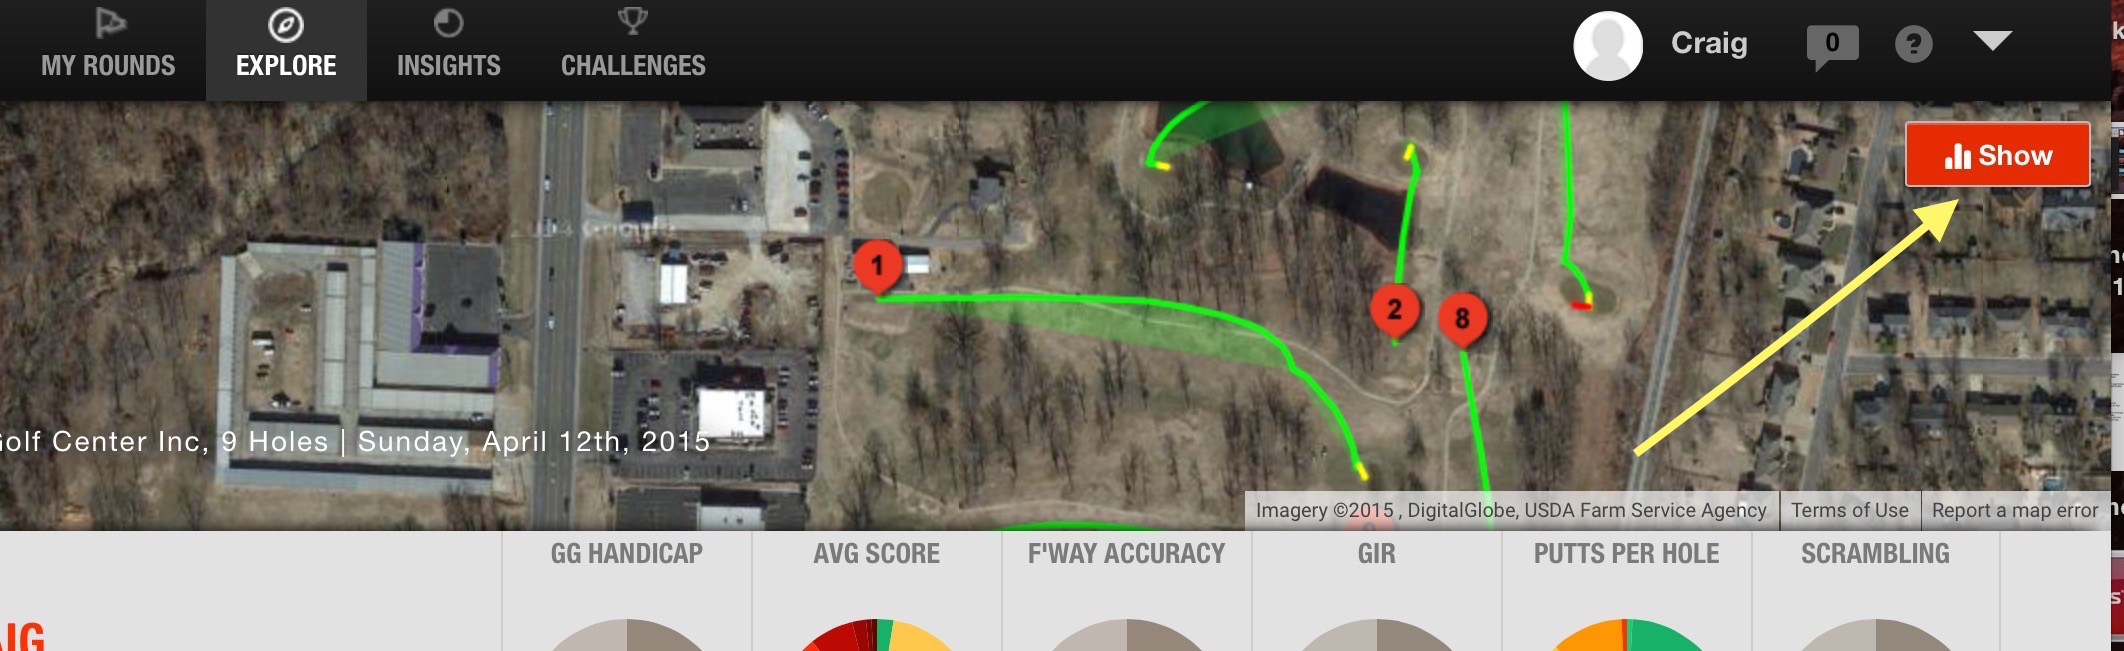Viewport: 2124px width, 651px height.
Task: Select the Putts Per Hole column
Action: click(x=1626, y=591)
